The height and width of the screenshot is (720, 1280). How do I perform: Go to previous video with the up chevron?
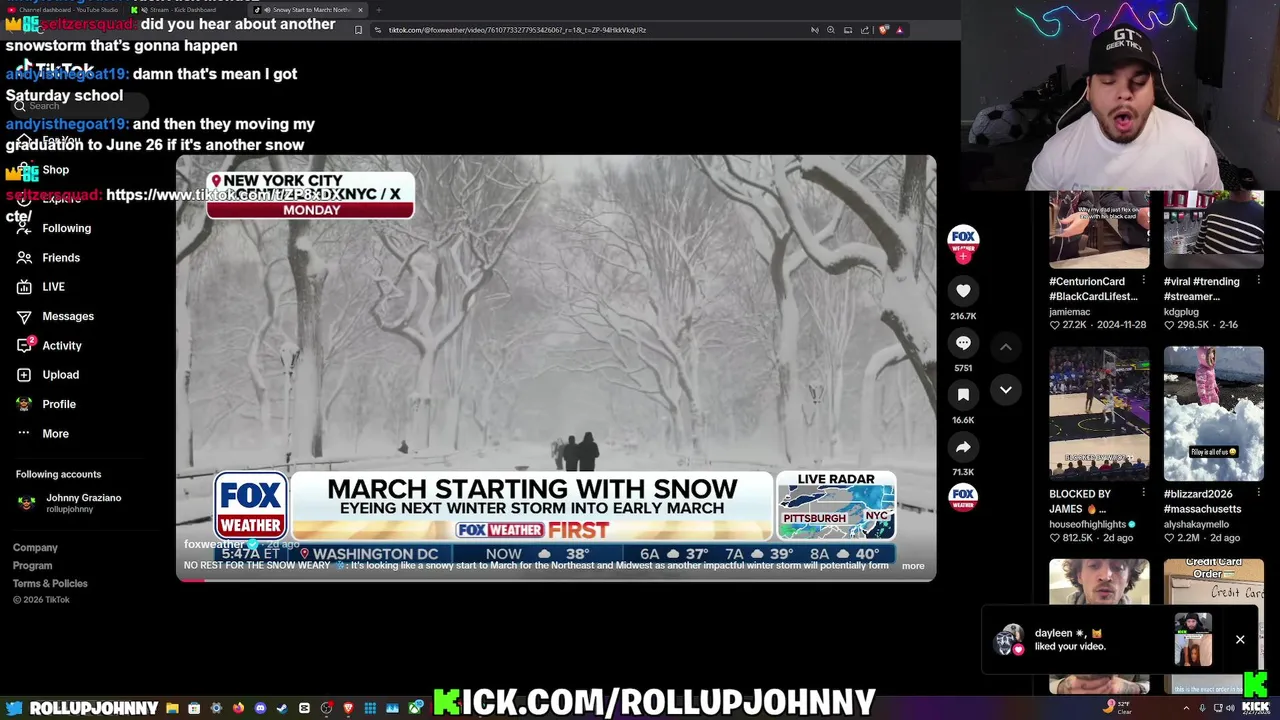[1006, 347]
